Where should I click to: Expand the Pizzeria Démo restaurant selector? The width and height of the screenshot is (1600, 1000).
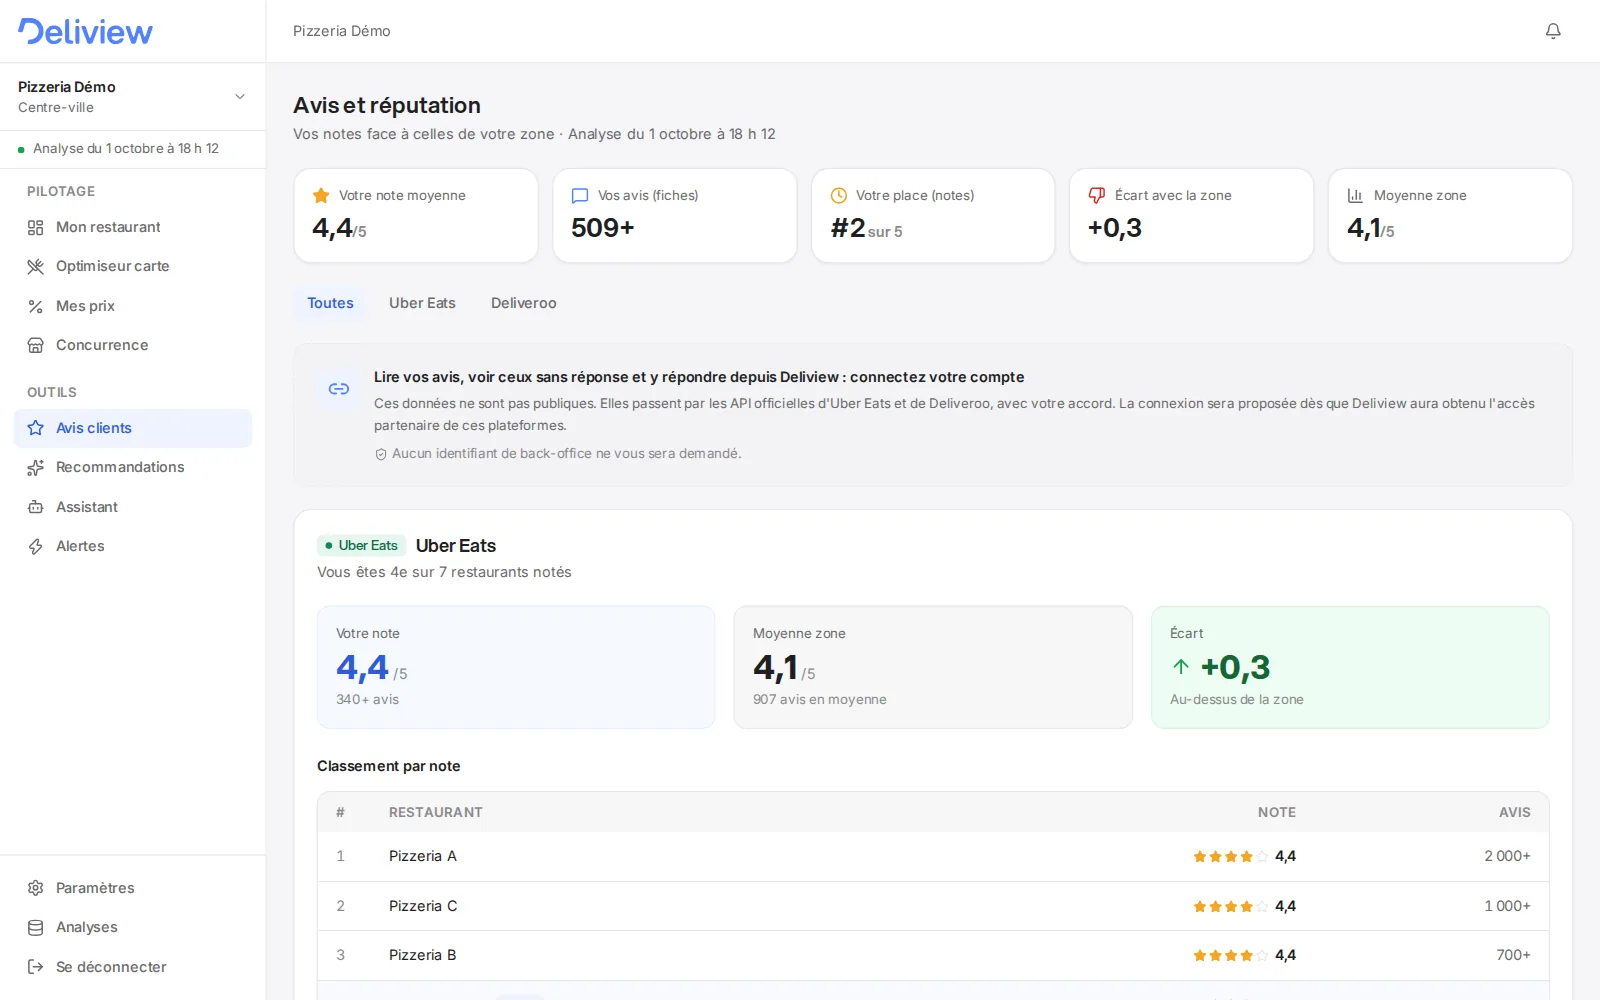[133, 97]
